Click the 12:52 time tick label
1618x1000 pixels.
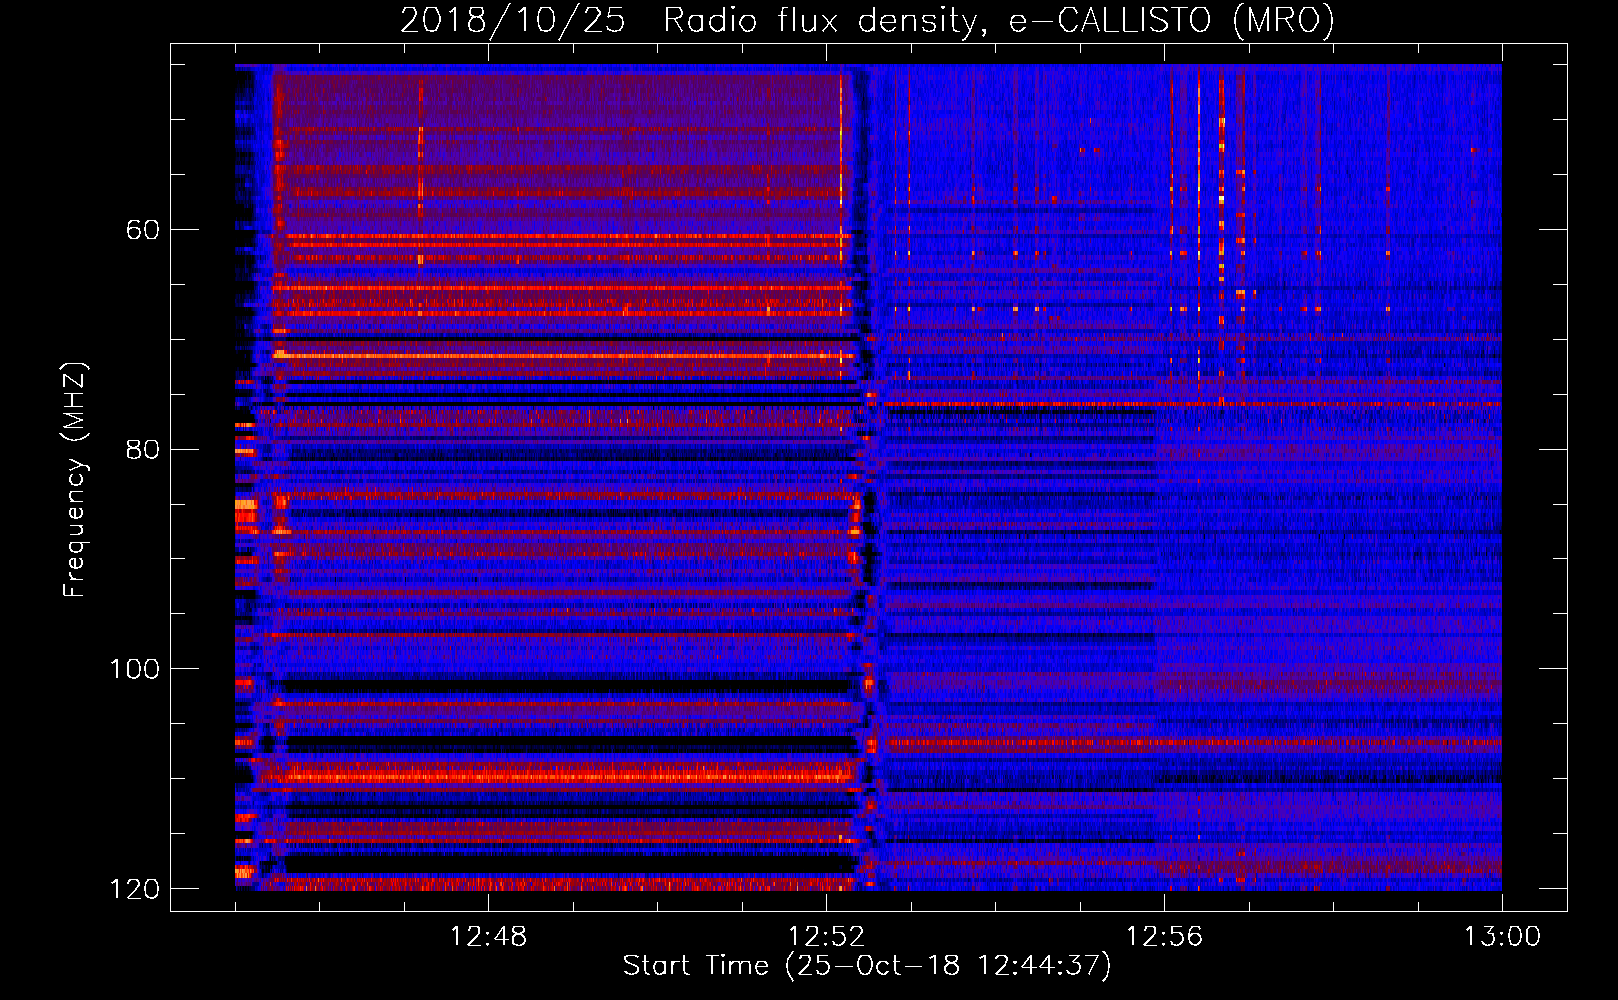pyautogui.click(x=826, y=937)
